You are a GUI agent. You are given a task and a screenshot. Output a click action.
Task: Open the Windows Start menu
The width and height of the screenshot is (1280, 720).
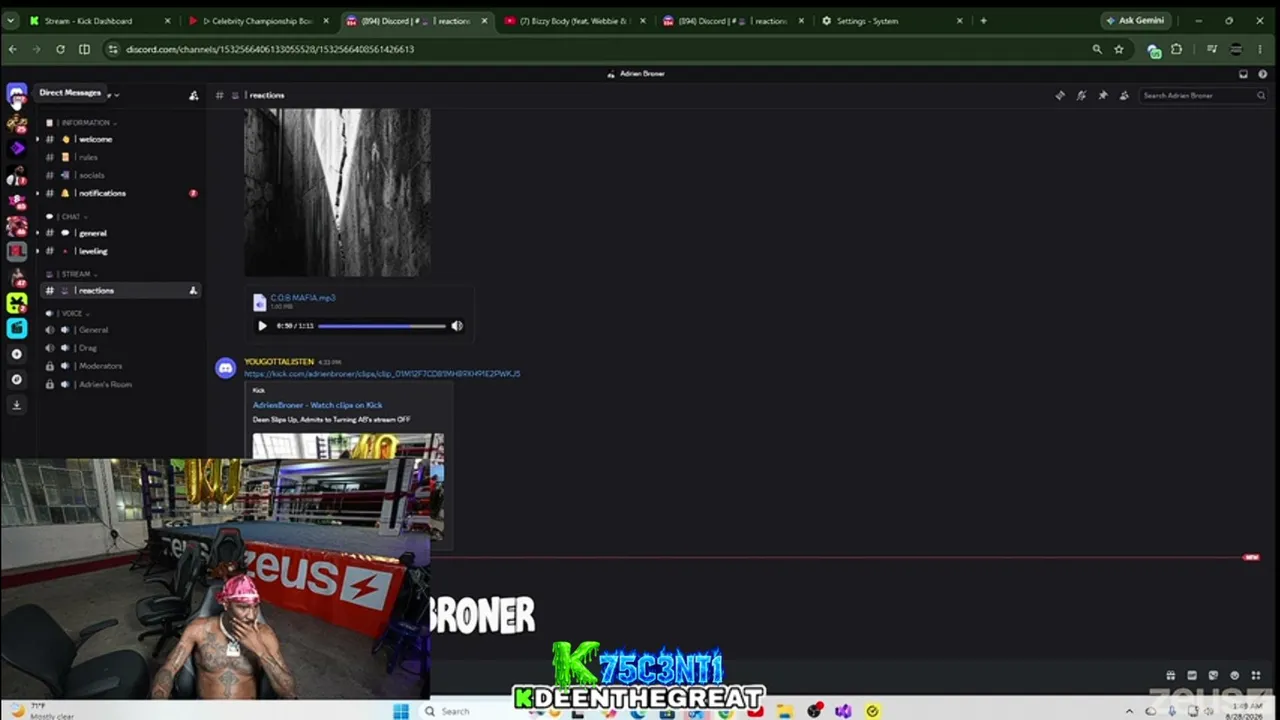[x=401, y=711]
